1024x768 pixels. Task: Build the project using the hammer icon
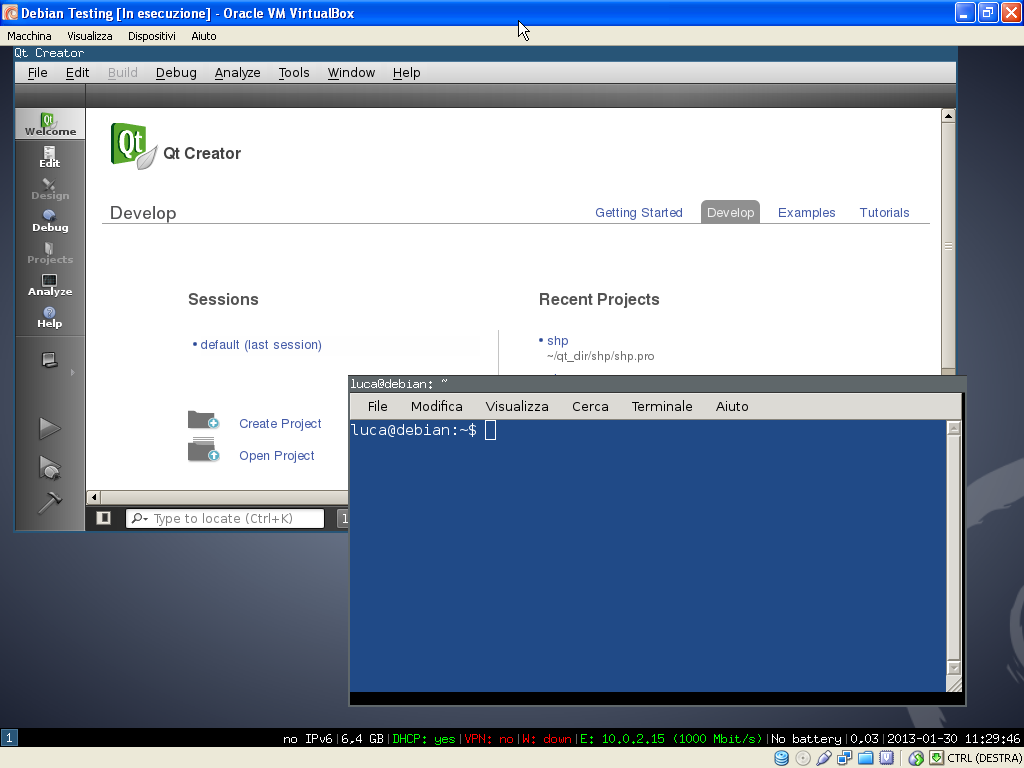tap(49, 503)
